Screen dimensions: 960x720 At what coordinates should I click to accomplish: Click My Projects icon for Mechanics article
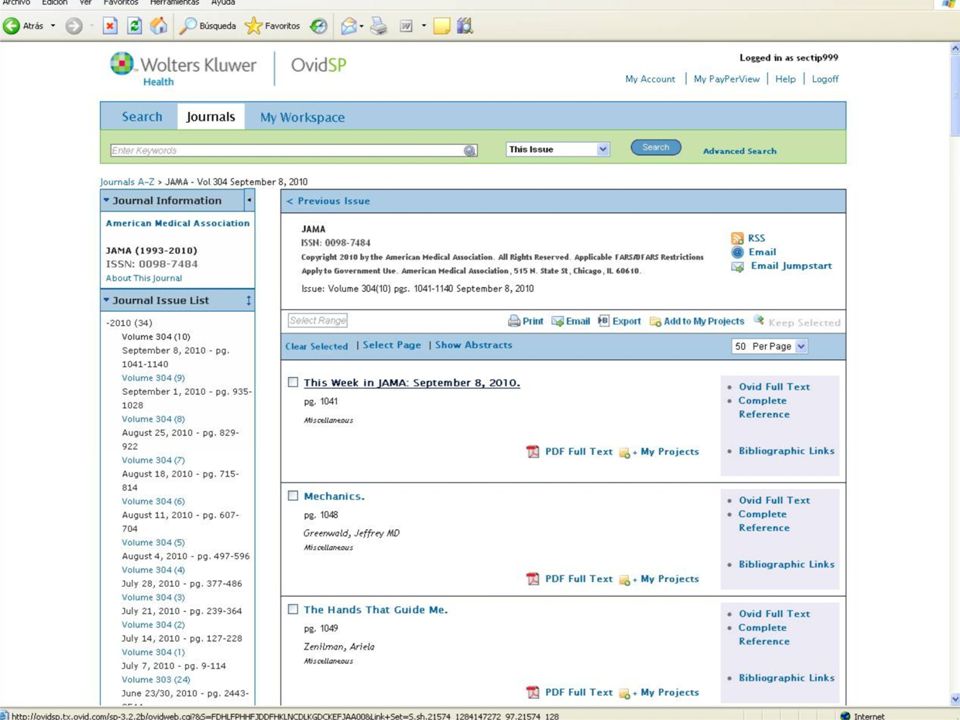[x=625, y=580]
